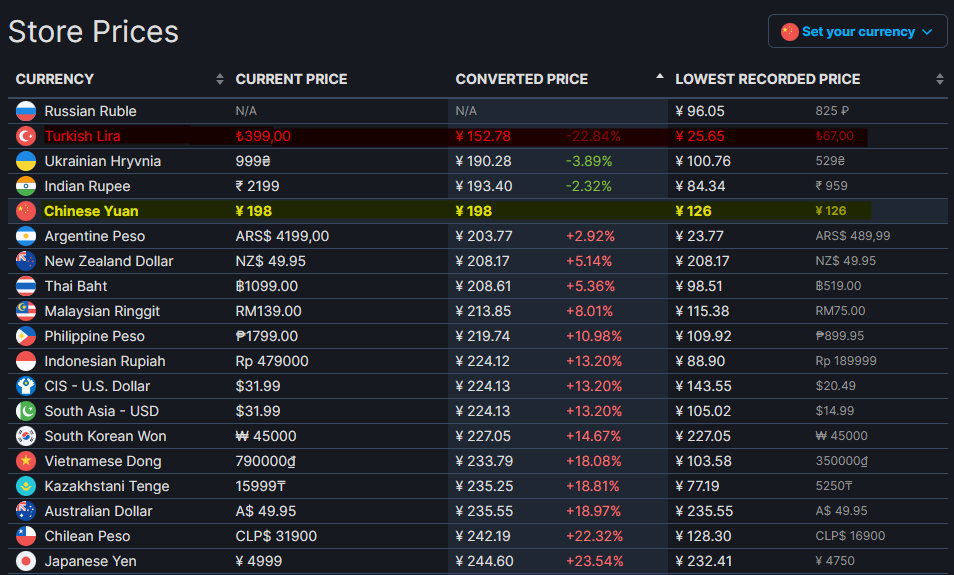
Task: Click the Vietnamese Dong currency name
Action: 102,461
